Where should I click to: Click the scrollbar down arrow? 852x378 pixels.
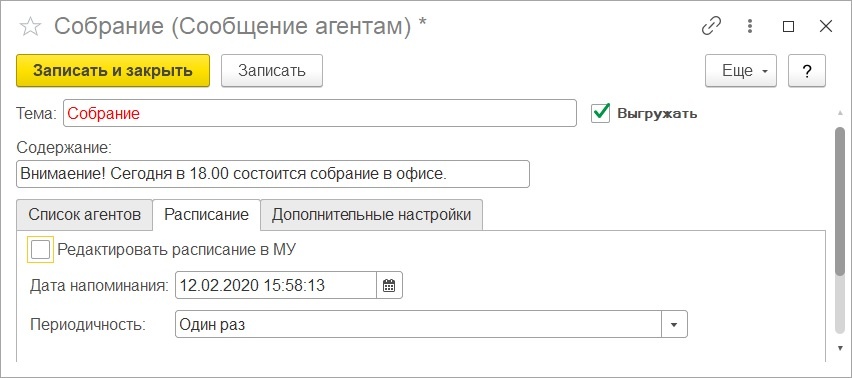[840, 348]
